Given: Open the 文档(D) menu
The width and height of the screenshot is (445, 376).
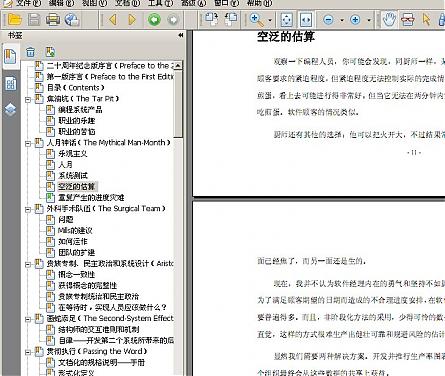Looking at the screenshot, I should click(127, 3).
